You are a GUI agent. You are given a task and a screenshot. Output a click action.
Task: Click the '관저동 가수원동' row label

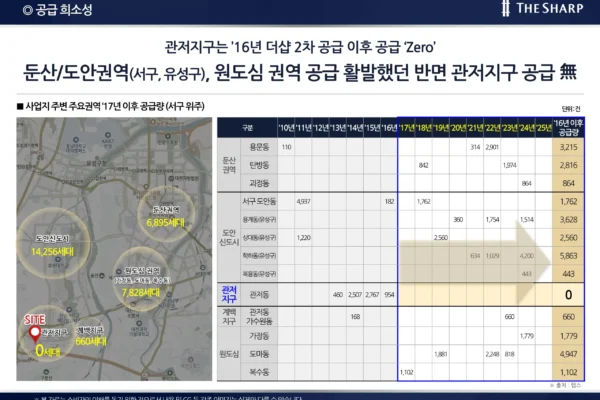(x=259, y=317)
